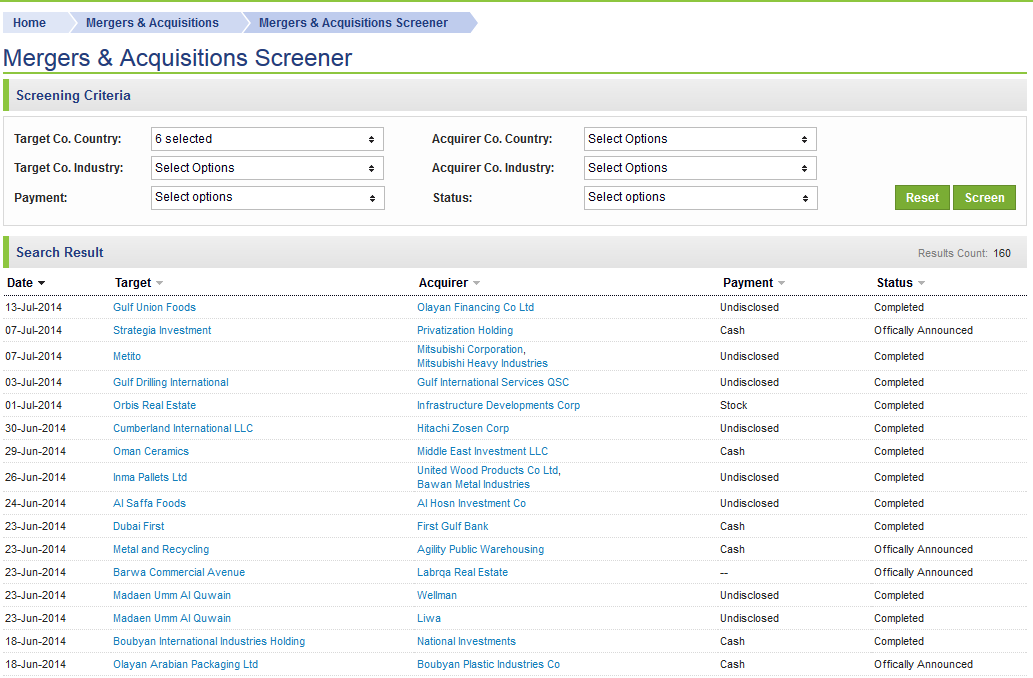This screenshot has width=1033, height=678.
Task: Open Olayan Arabian Packaging Ltd link
Action: coord(185,665)
